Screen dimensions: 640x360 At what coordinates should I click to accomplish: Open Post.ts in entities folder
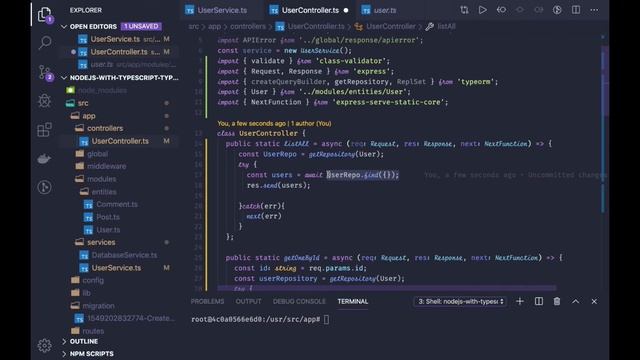pos(108,217)
